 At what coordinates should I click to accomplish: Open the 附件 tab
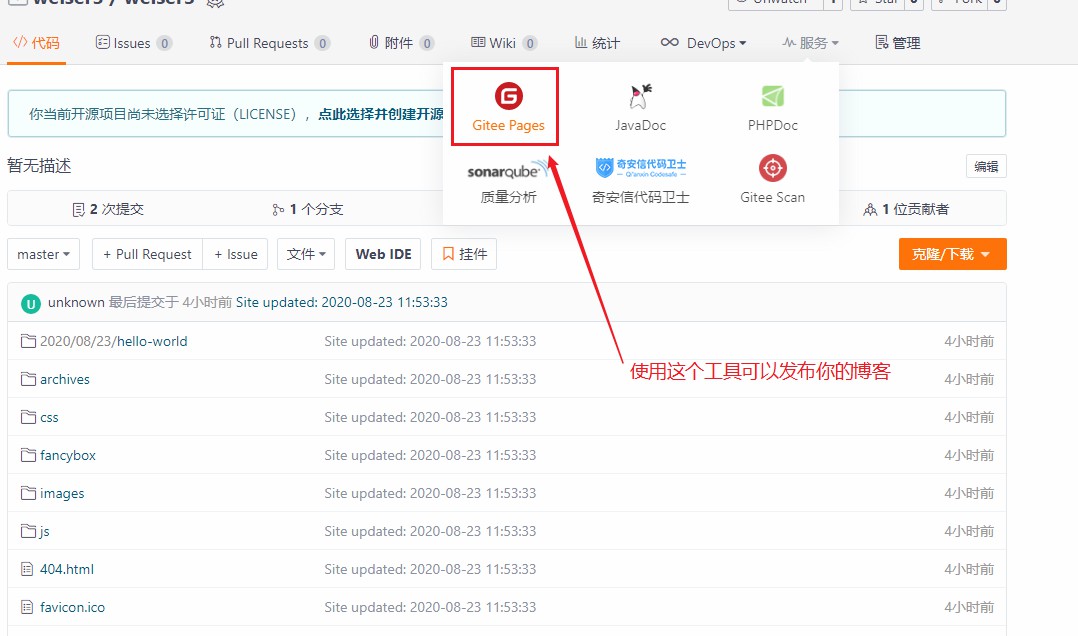coord(401,43)
